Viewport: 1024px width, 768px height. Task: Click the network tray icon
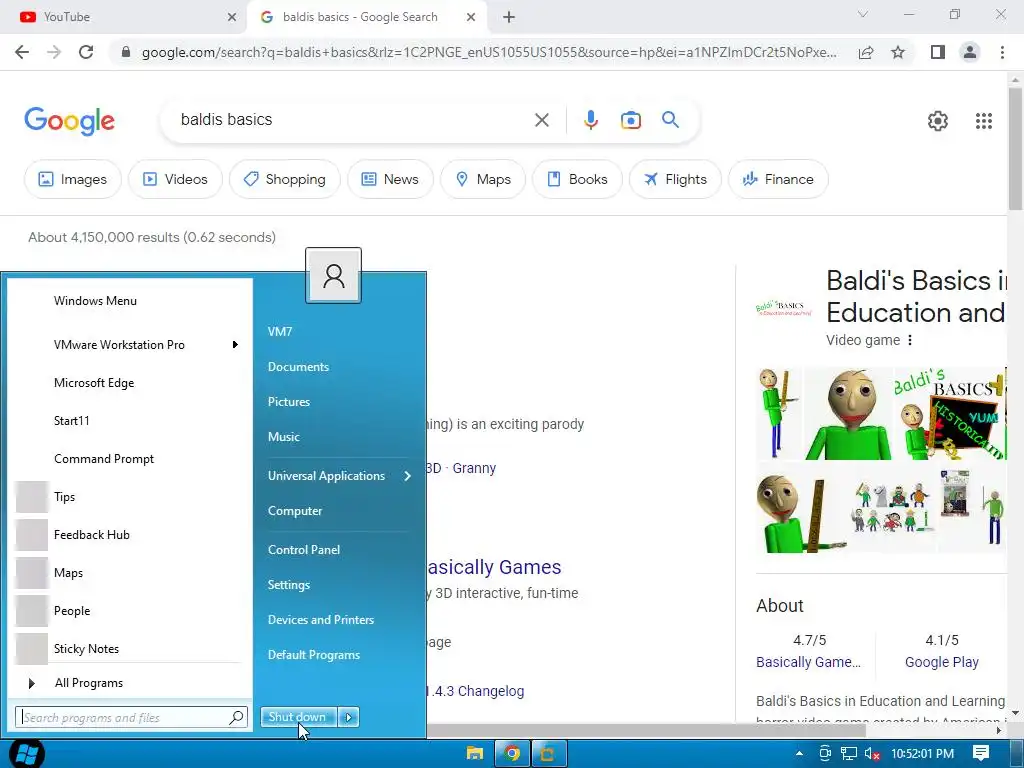[848, 754]
